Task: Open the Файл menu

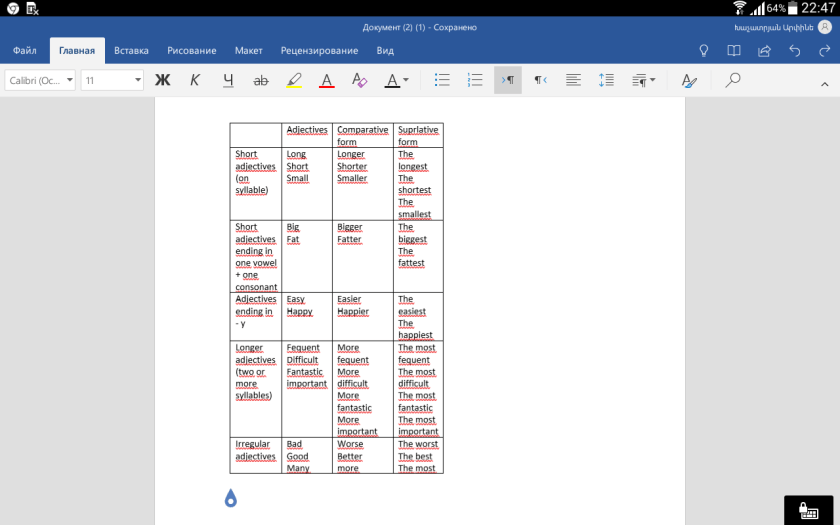Action: pyautogui.click(x=25, y=50)
